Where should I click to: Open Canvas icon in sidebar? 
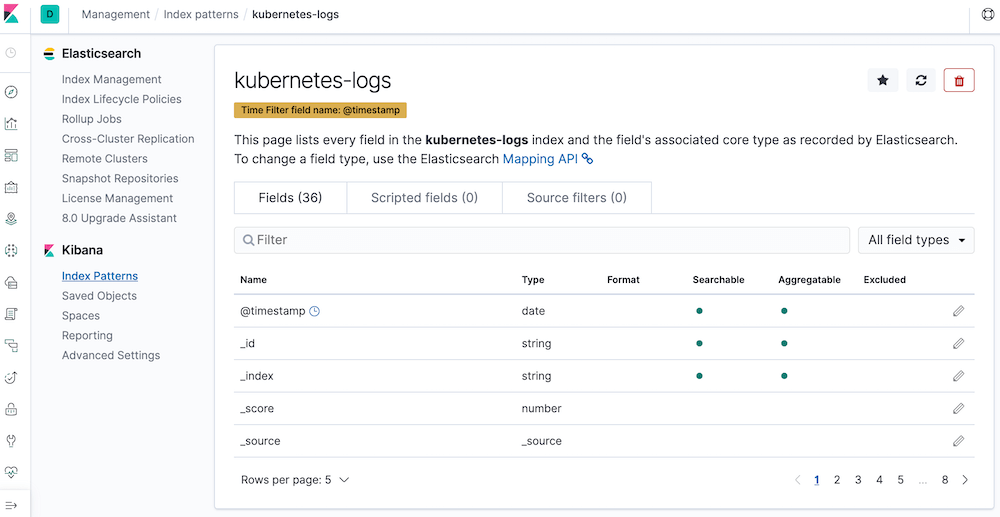tap(11, 187)
